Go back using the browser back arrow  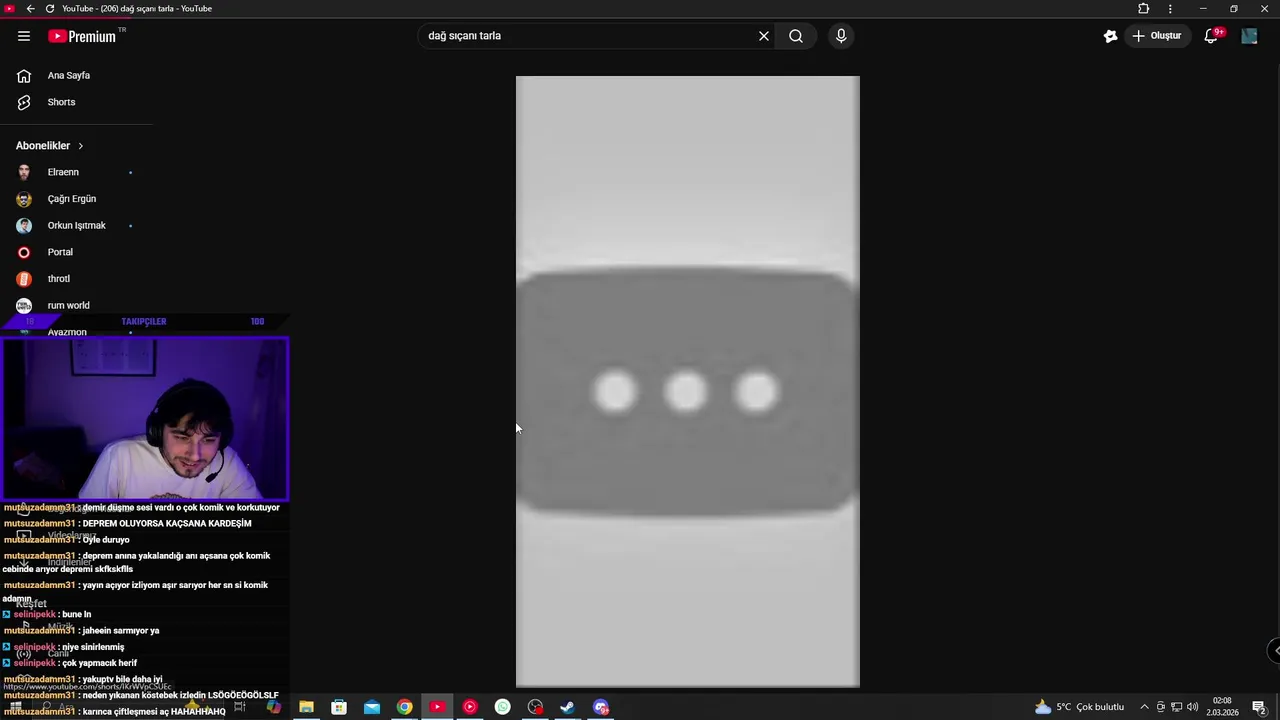pyautogui.click(x=30, y=9)
